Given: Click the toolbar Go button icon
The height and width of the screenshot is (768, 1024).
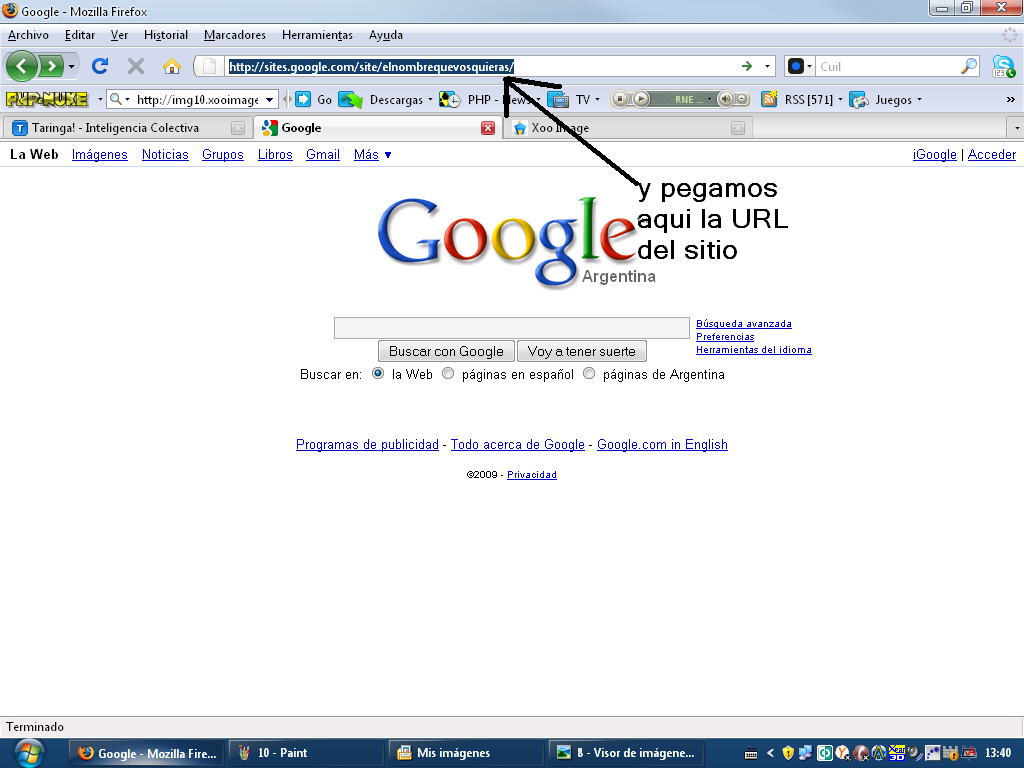Looking at the screenshot, I should 304,99.
